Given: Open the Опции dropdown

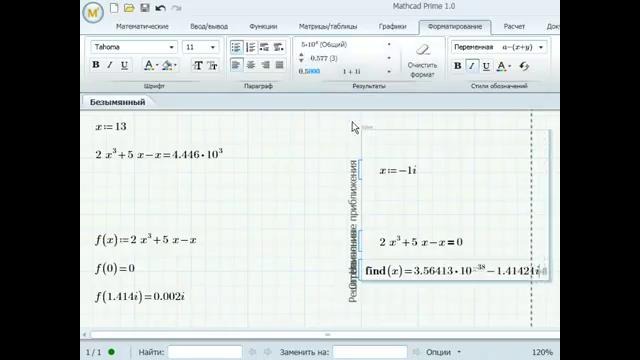Looking at the screenshot, I should [x=444, y=352].
